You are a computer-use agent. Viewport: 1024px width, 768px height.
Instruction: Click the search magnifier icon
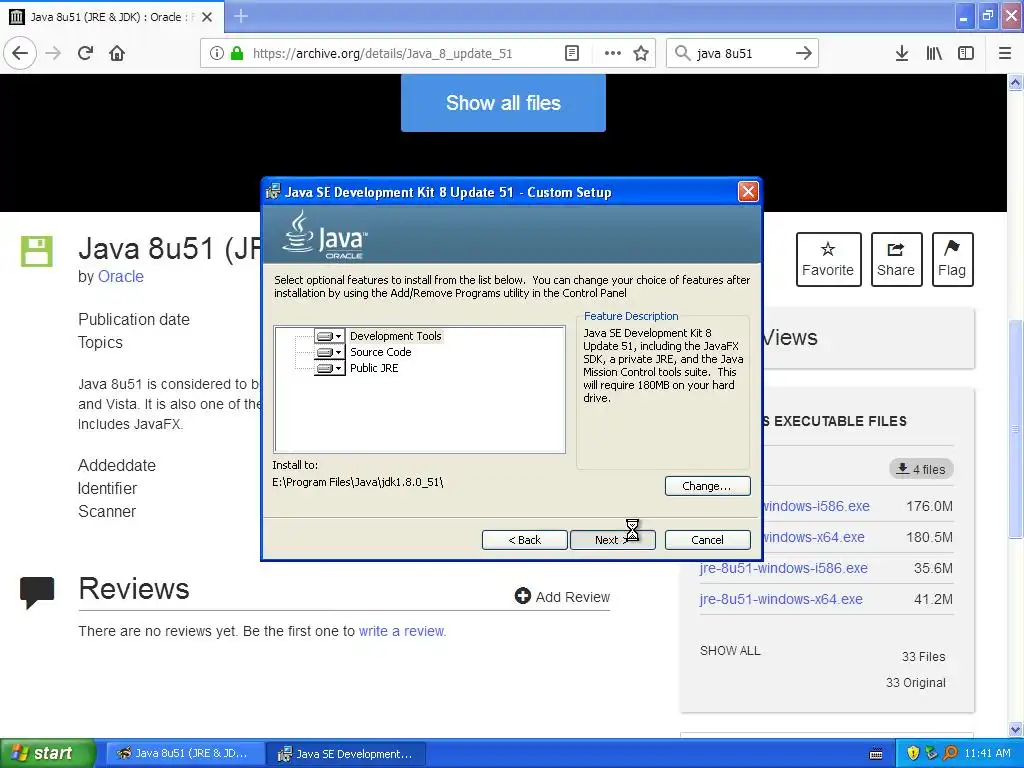tap(682, 53)
